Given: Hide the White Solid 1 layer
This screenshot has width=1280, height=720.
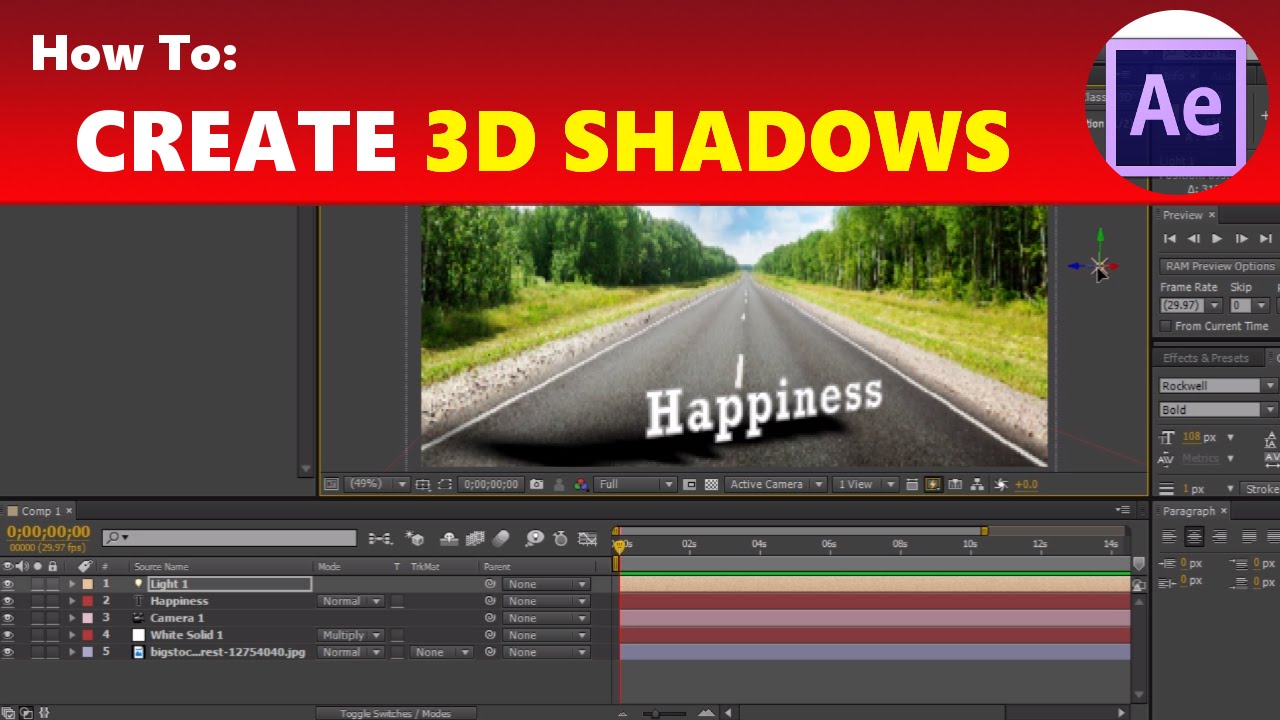Looking at the screenshot, I should 8,635.
